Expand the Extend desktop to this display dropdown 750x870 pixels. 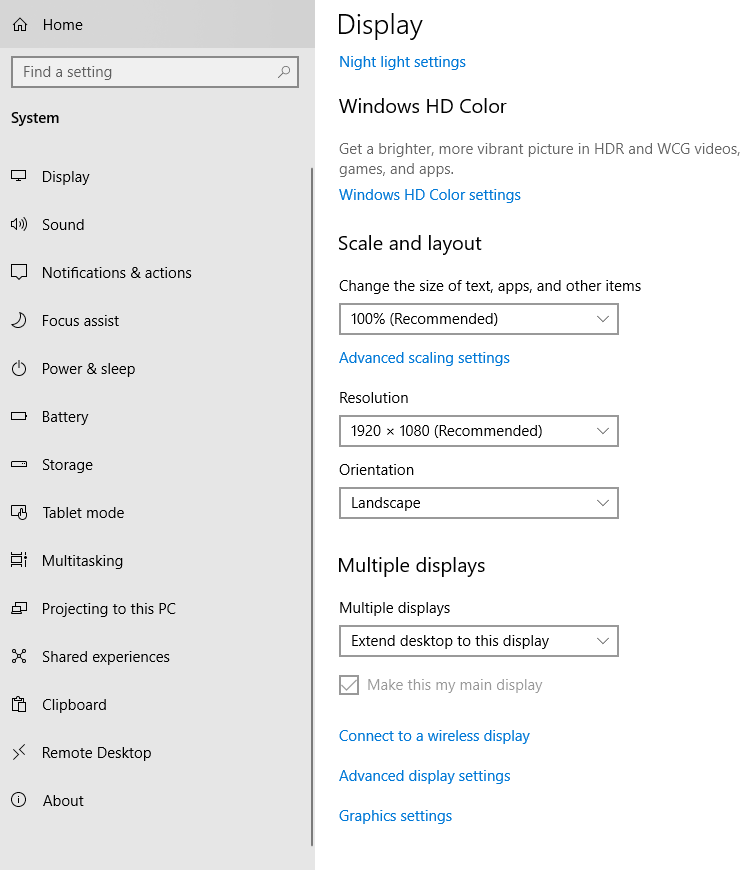tap(479, 641)
